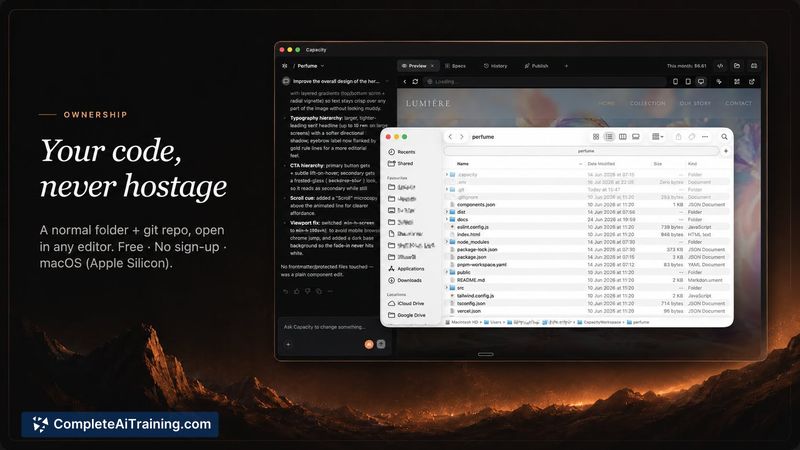This screenshot has height=450, width=800.
Task: Click the LUMIÈRE logo in preview
Action: click(x=428, y=103)
